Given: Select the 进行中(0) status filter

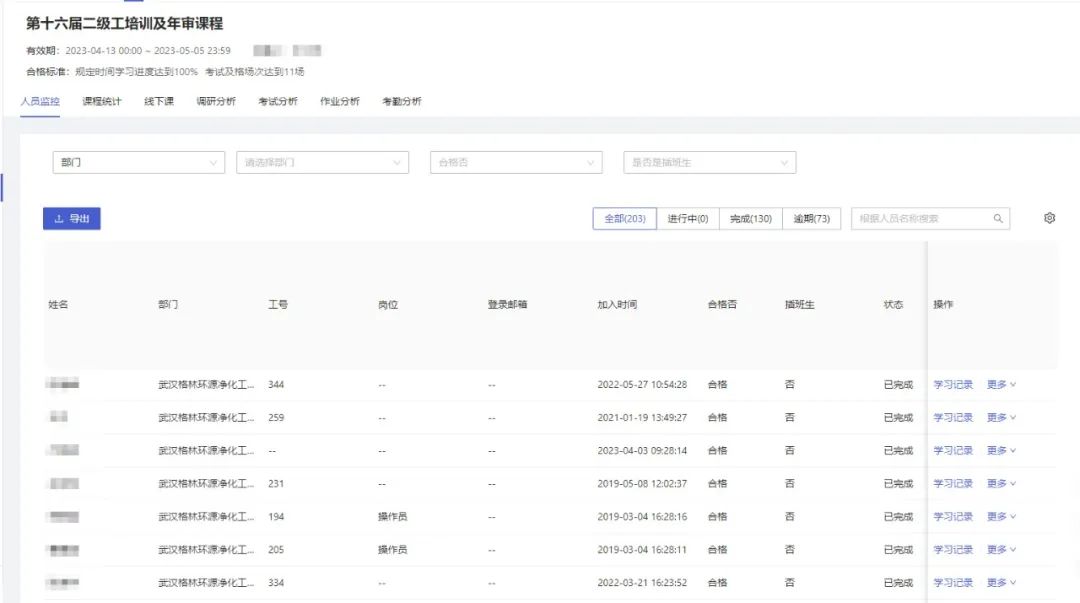Looking at the screenshot, I should [687, 218].
